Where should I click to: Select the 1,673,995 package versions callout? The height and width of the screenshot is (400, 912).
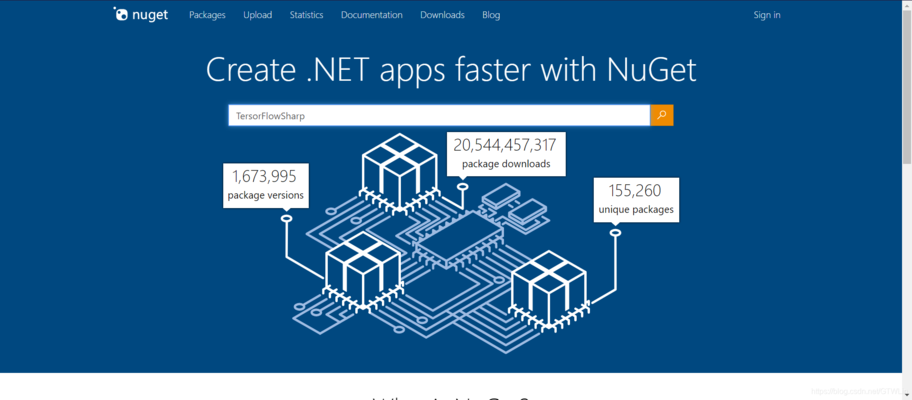(265, 185)
